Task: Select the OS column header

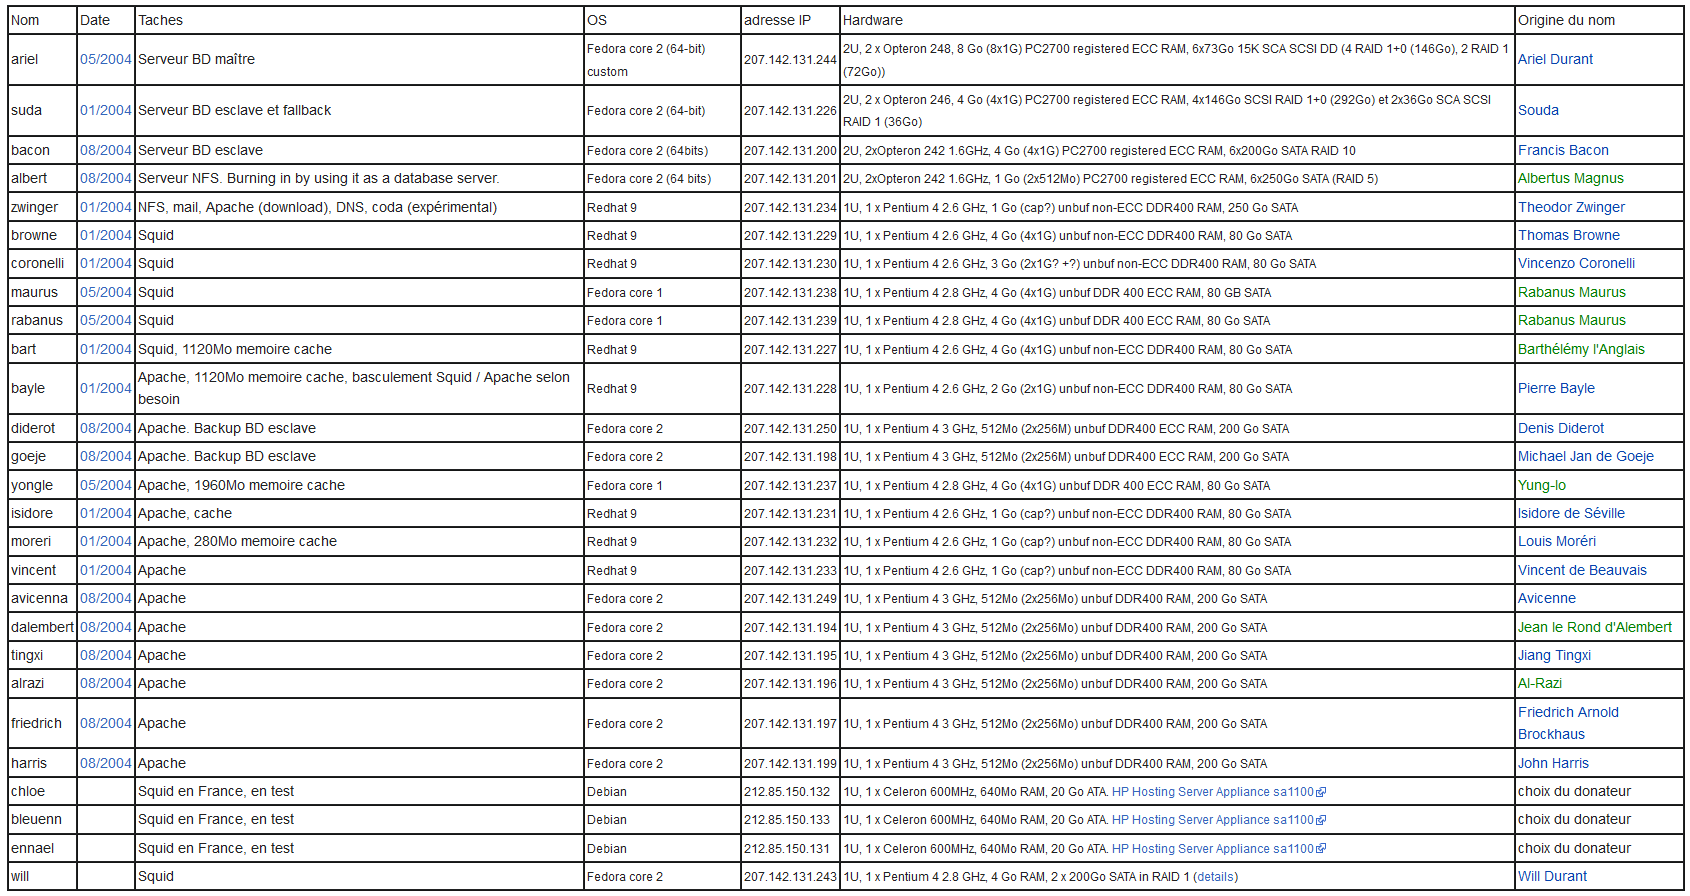Action: click(662, 20)
